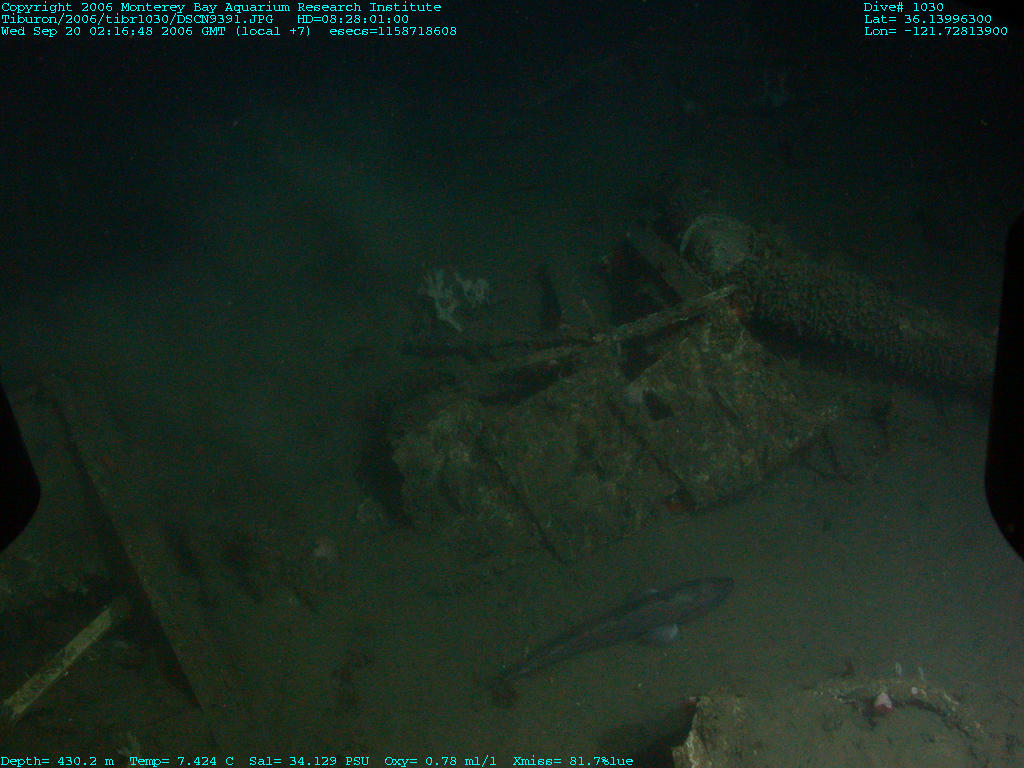1024x768 pixels.
Task: Click the copyright text line 'Copyright 2006 Monterey Bay Aquarium Research Institute'
Action: pos(221,7)
